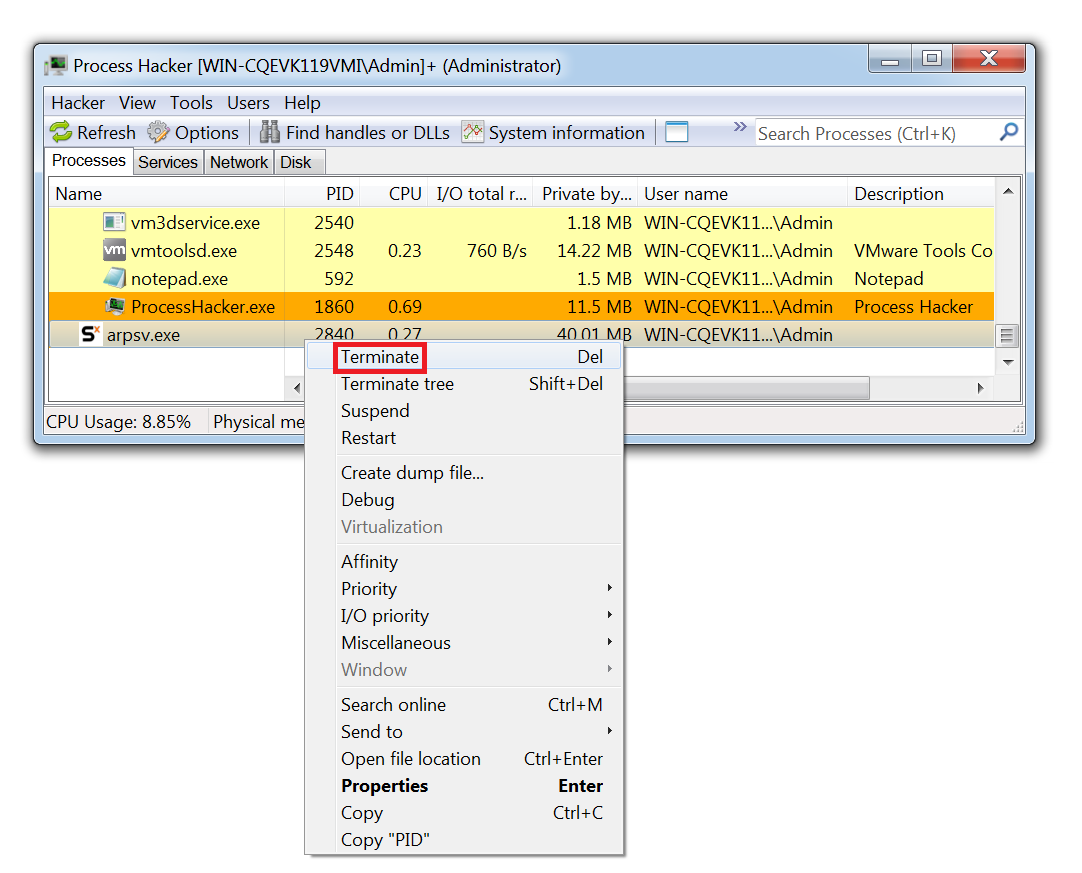1082x873 pixels.
Task: Choose Affinity in the context menu
Action: tap(464, 562)
